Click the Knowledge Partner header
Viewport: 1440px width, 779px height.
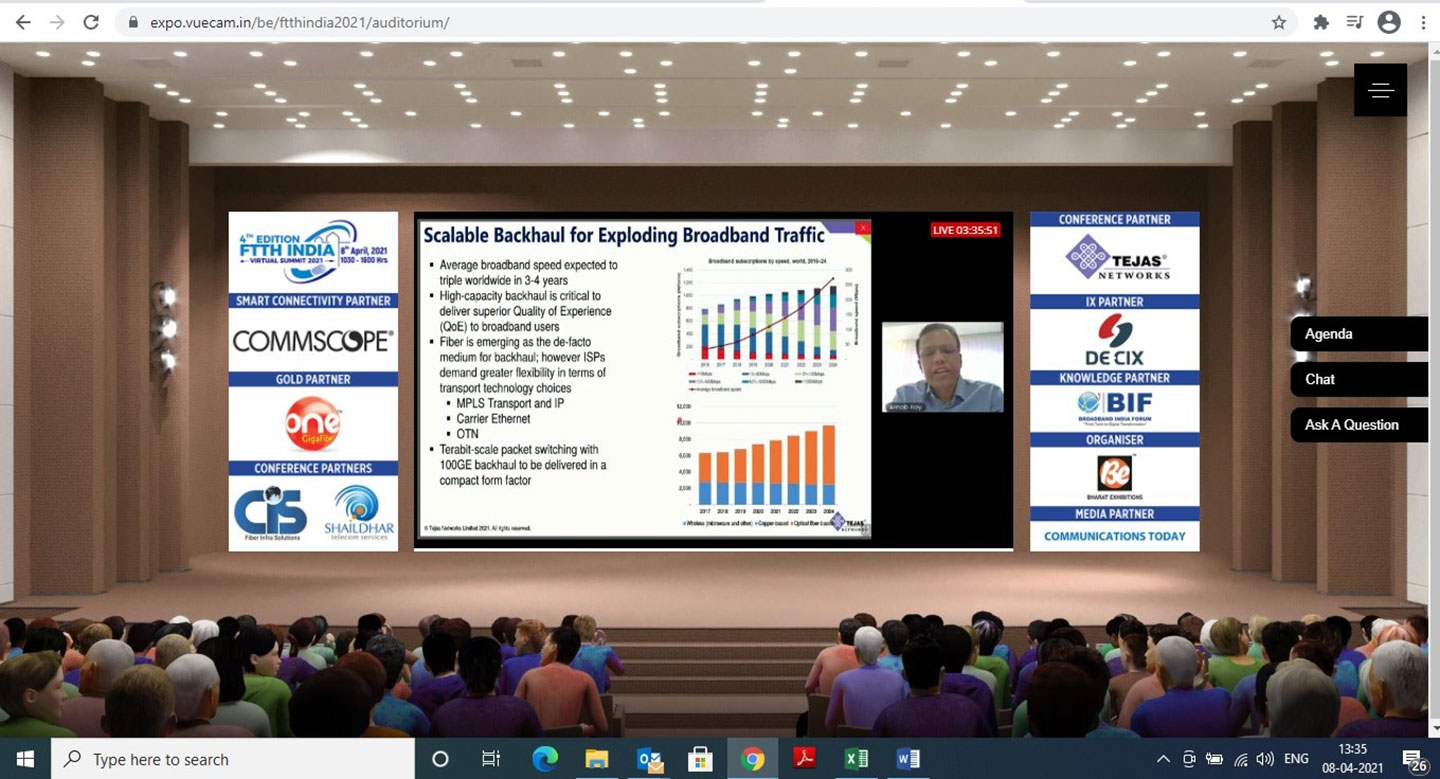click(x=1115, y=378)
